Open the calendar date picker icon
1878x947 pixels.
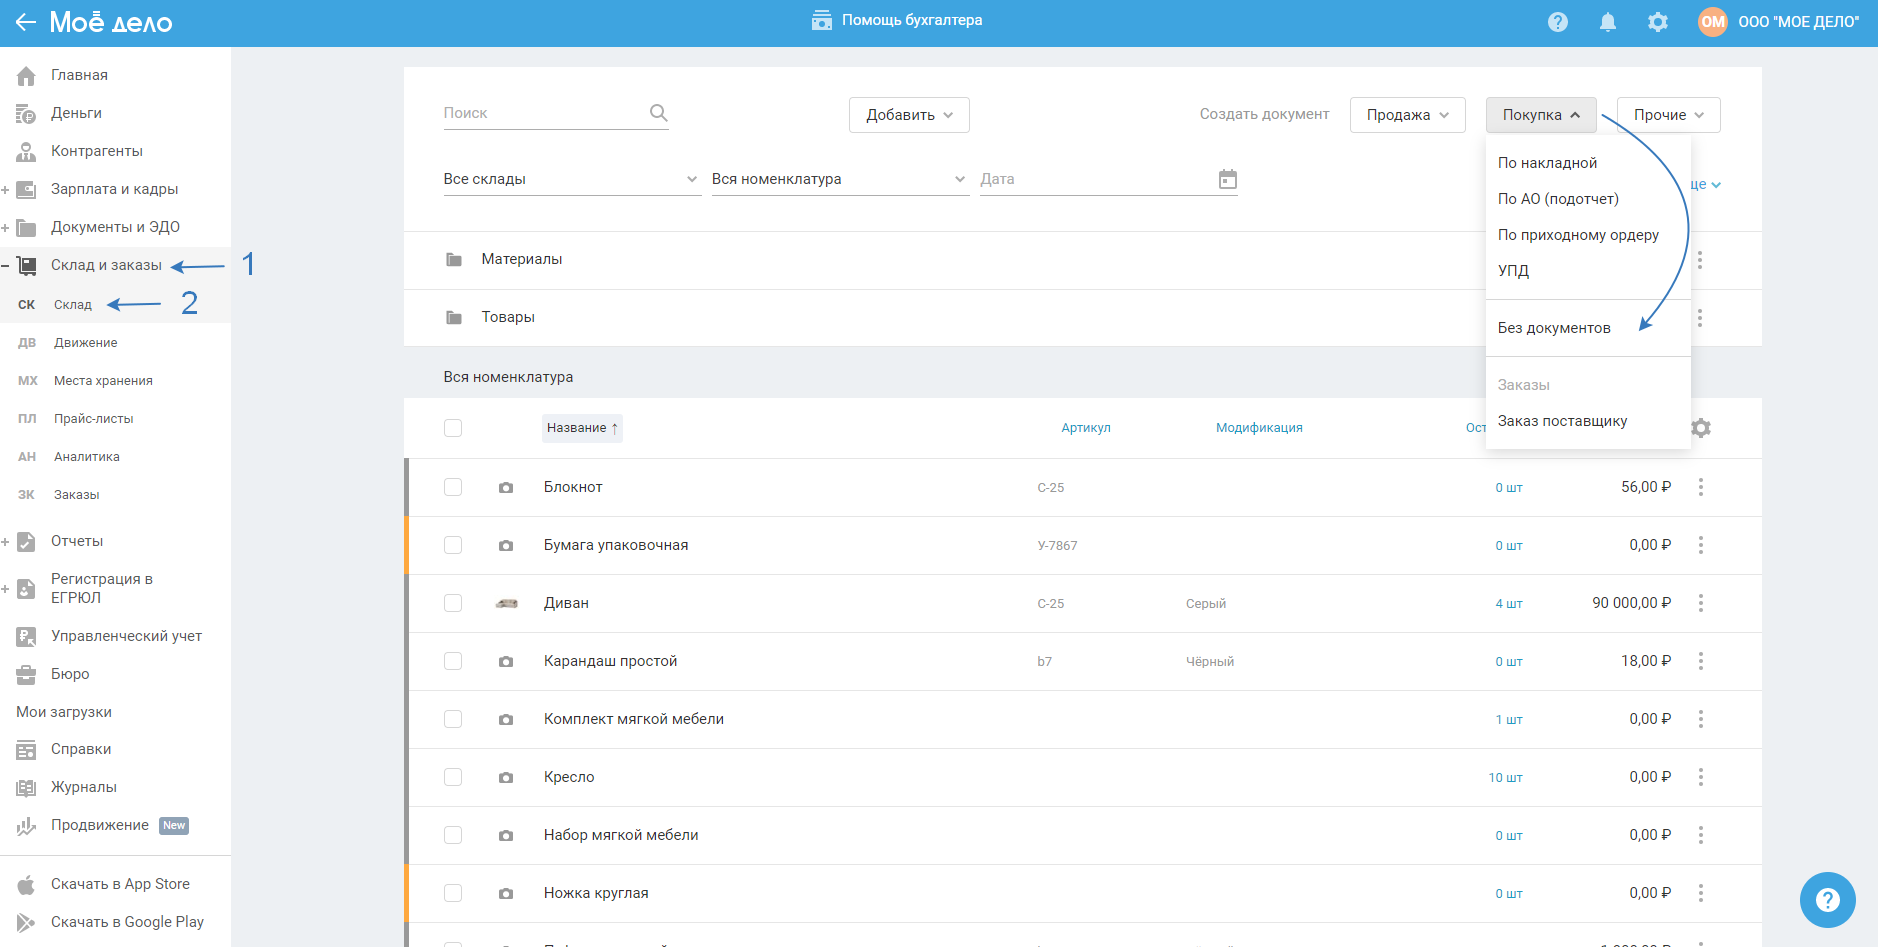(x=1227, y=179)
